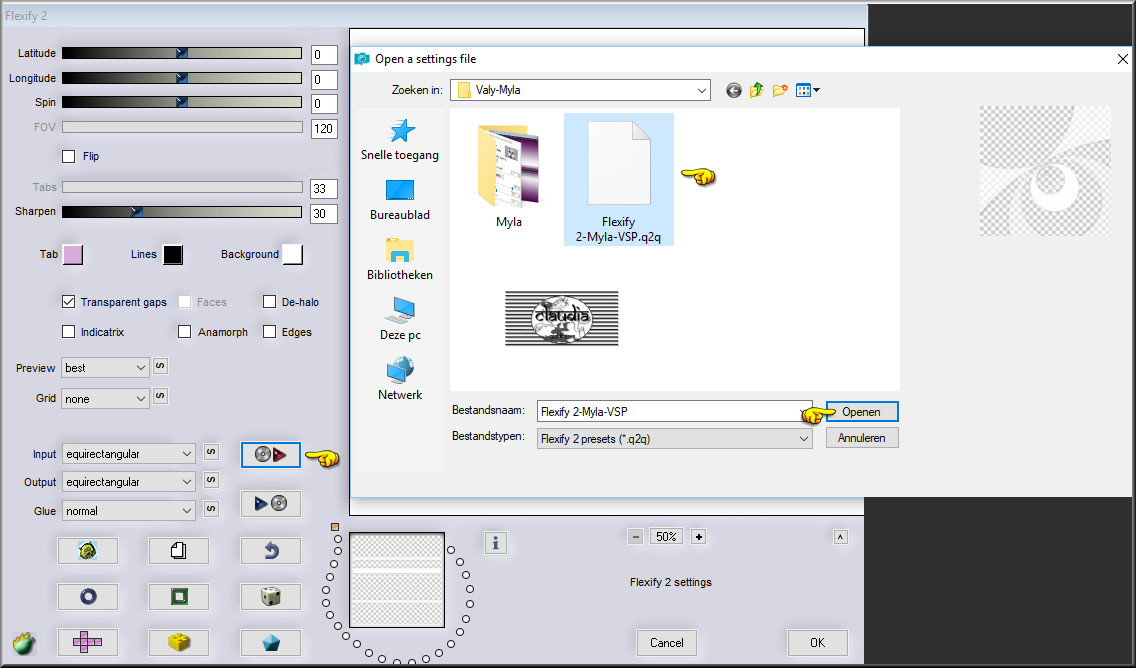Click the Flexify info button
This screenshot has height=668, width=1136.
click(496, 543)
